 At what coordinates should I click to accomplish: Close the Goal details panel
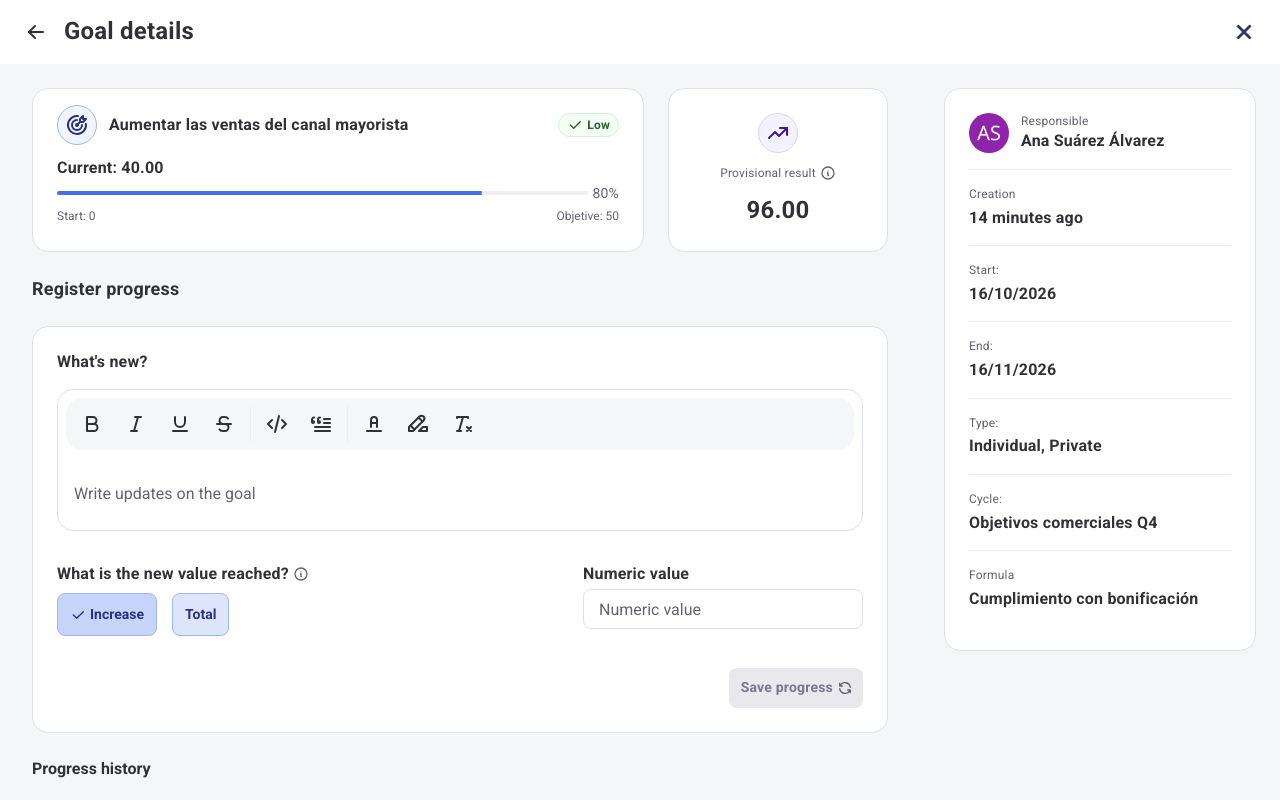tap(1244, 32)
